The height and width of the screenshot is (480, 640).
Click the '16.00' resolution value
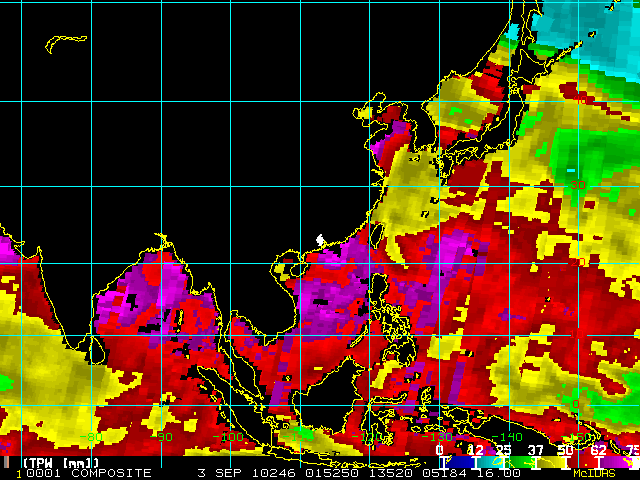(499, 473)
